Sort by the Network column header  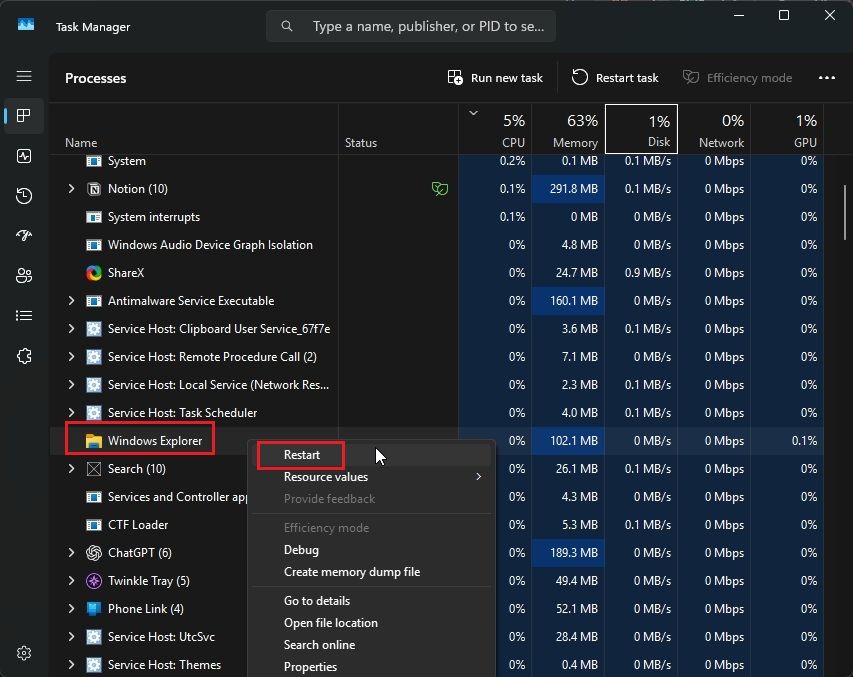[x=714, y=129]
